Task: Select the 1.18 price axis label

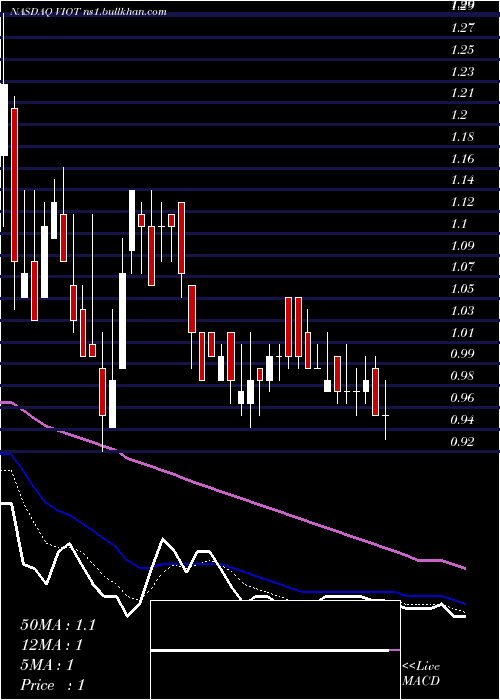Action: click(462, 137)
